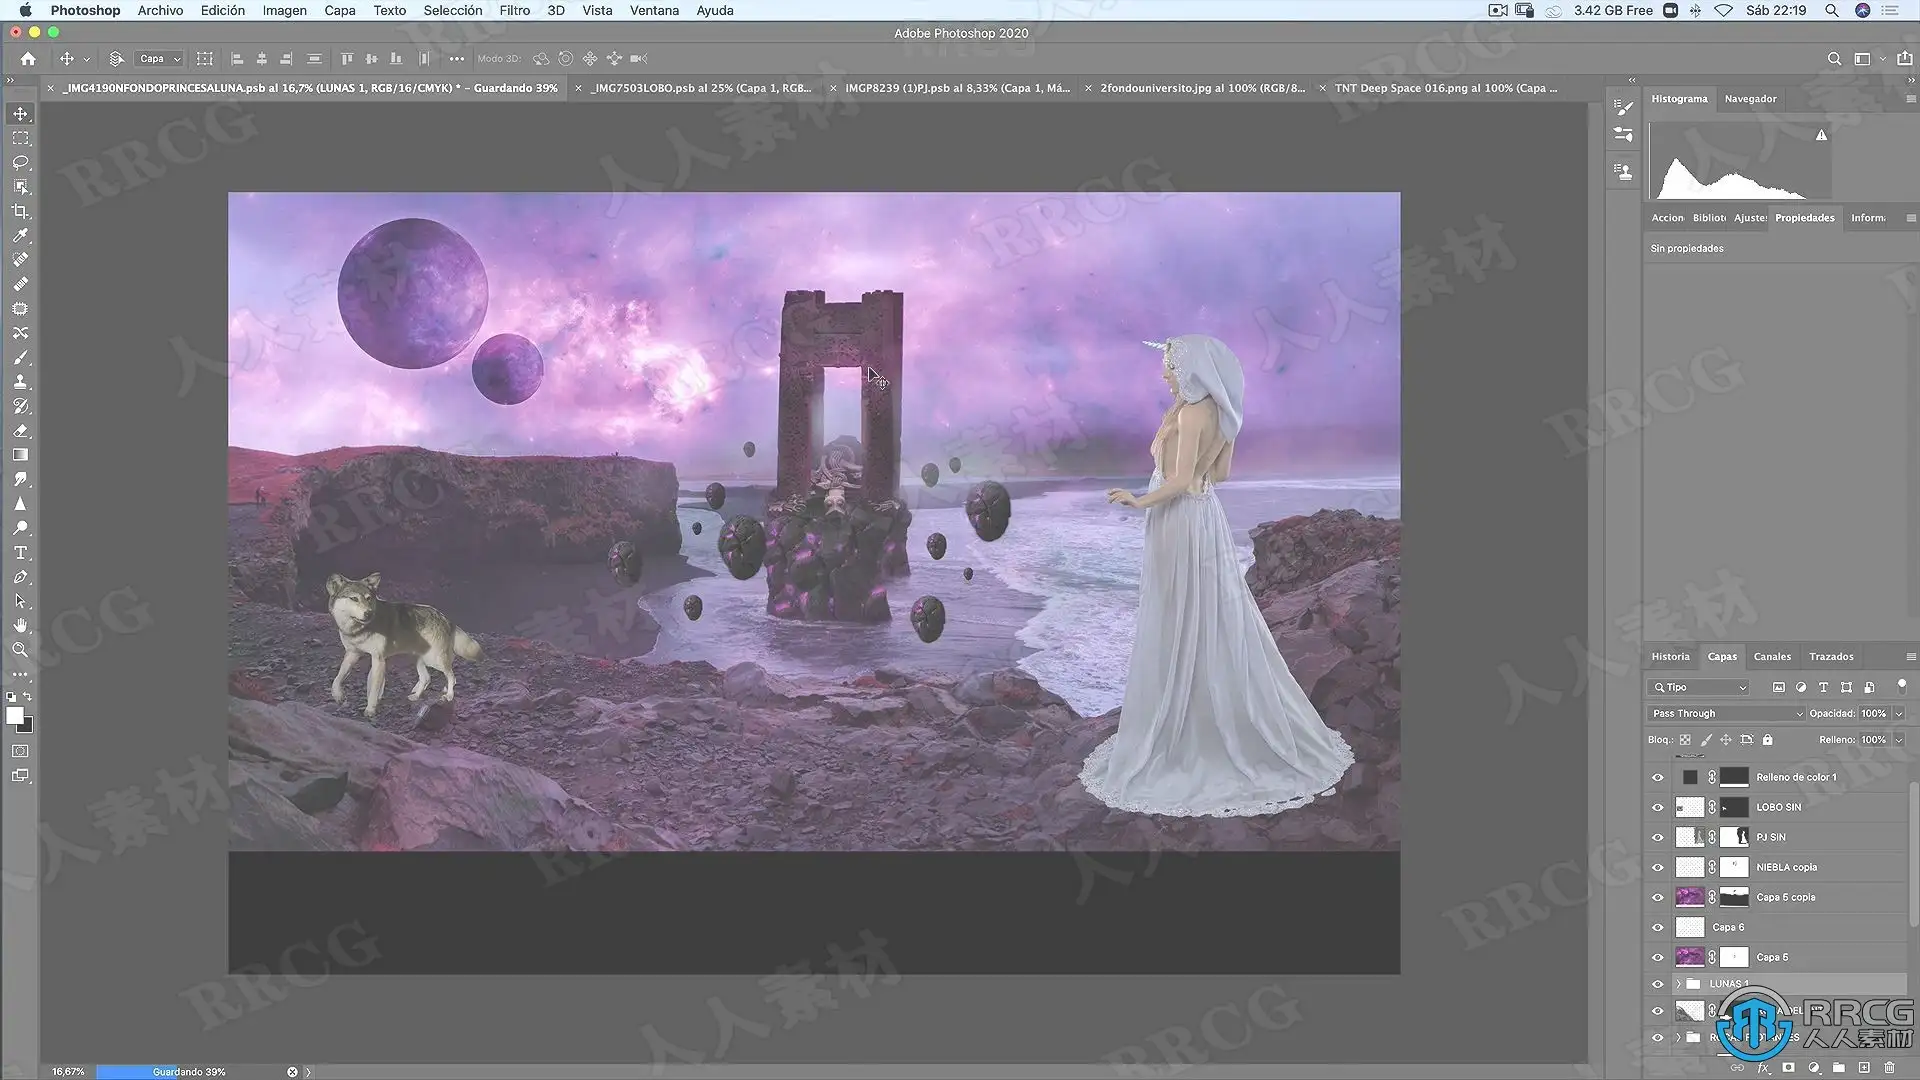Image resolution: width=1920 pixels, height=1080 pixels.
Task: Open the Navegador panel tab
Action: 1750,99
